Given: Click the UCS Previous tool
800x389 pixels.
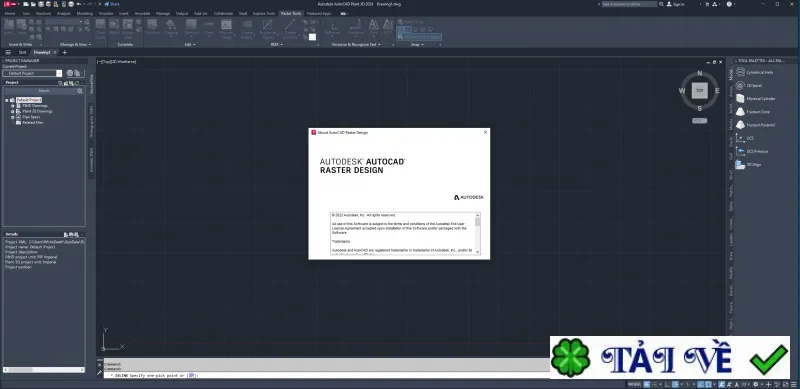Looking at the screenshot, I should pos(752,152).
